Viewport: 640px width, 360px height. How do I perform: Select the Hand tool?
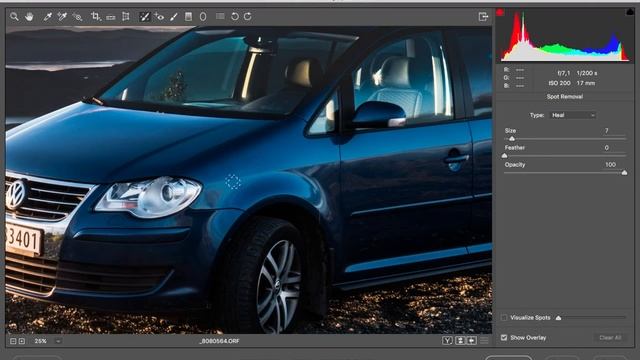click(29, 17)
